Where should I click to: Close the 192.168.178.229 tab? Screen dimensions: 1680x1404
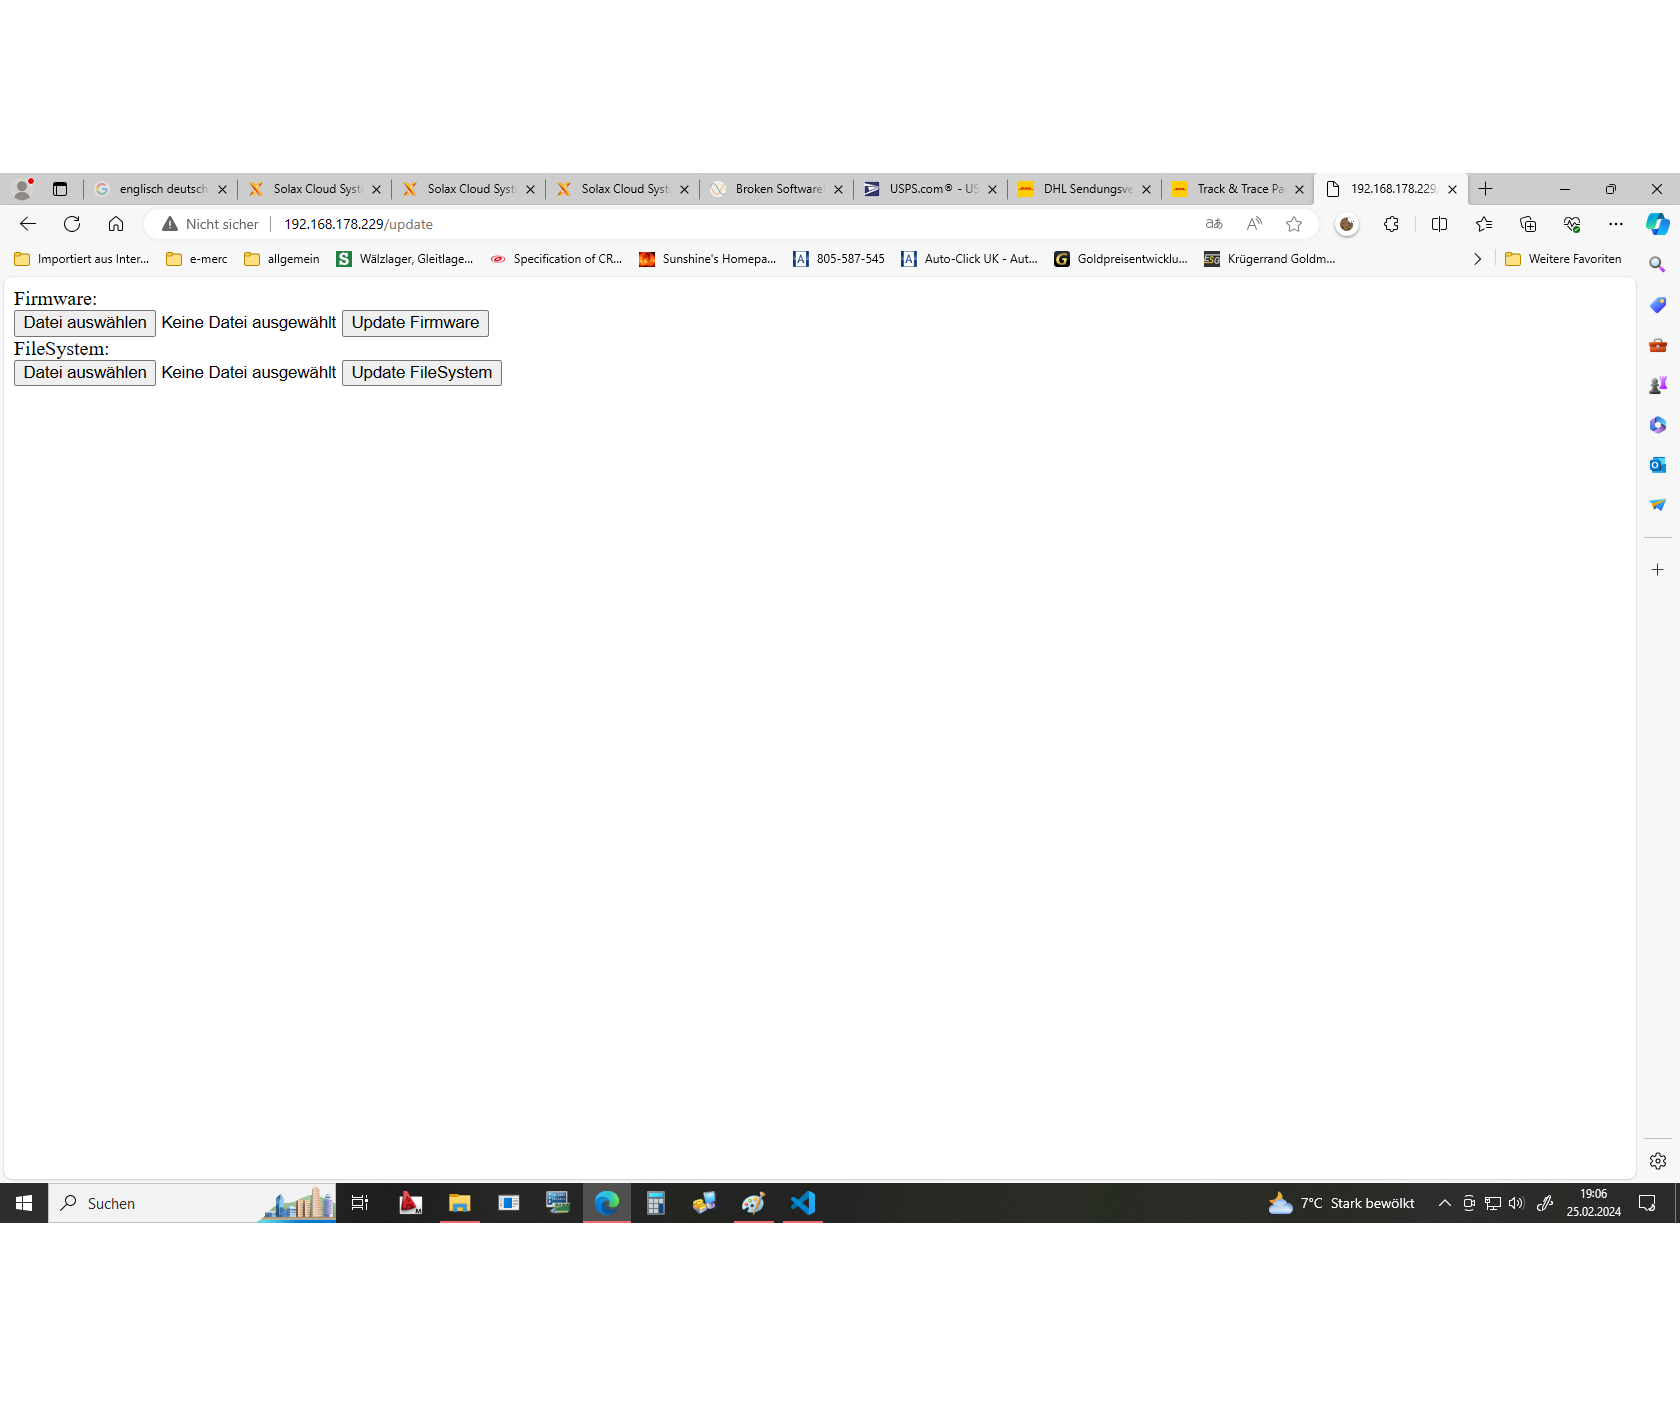point(1452,189)
